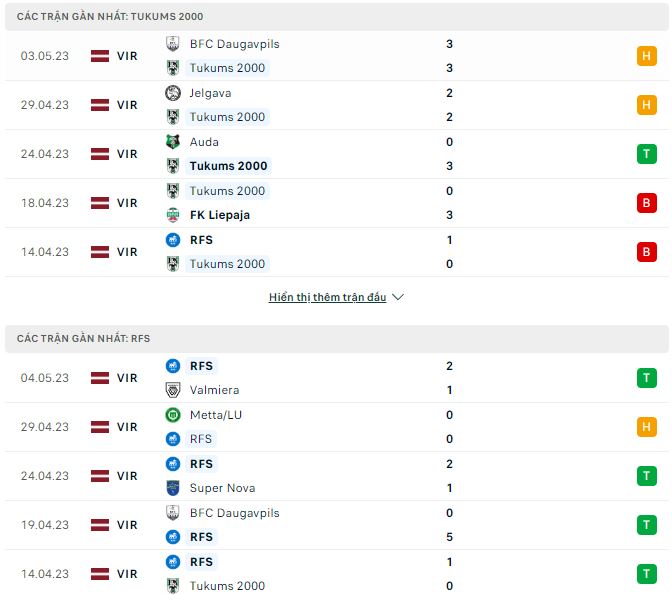The width and height of the screenshot is (672, 595).
Task: Open the FK Liepaja team name link
Action: pyautogui.click(x=219, y=215)
